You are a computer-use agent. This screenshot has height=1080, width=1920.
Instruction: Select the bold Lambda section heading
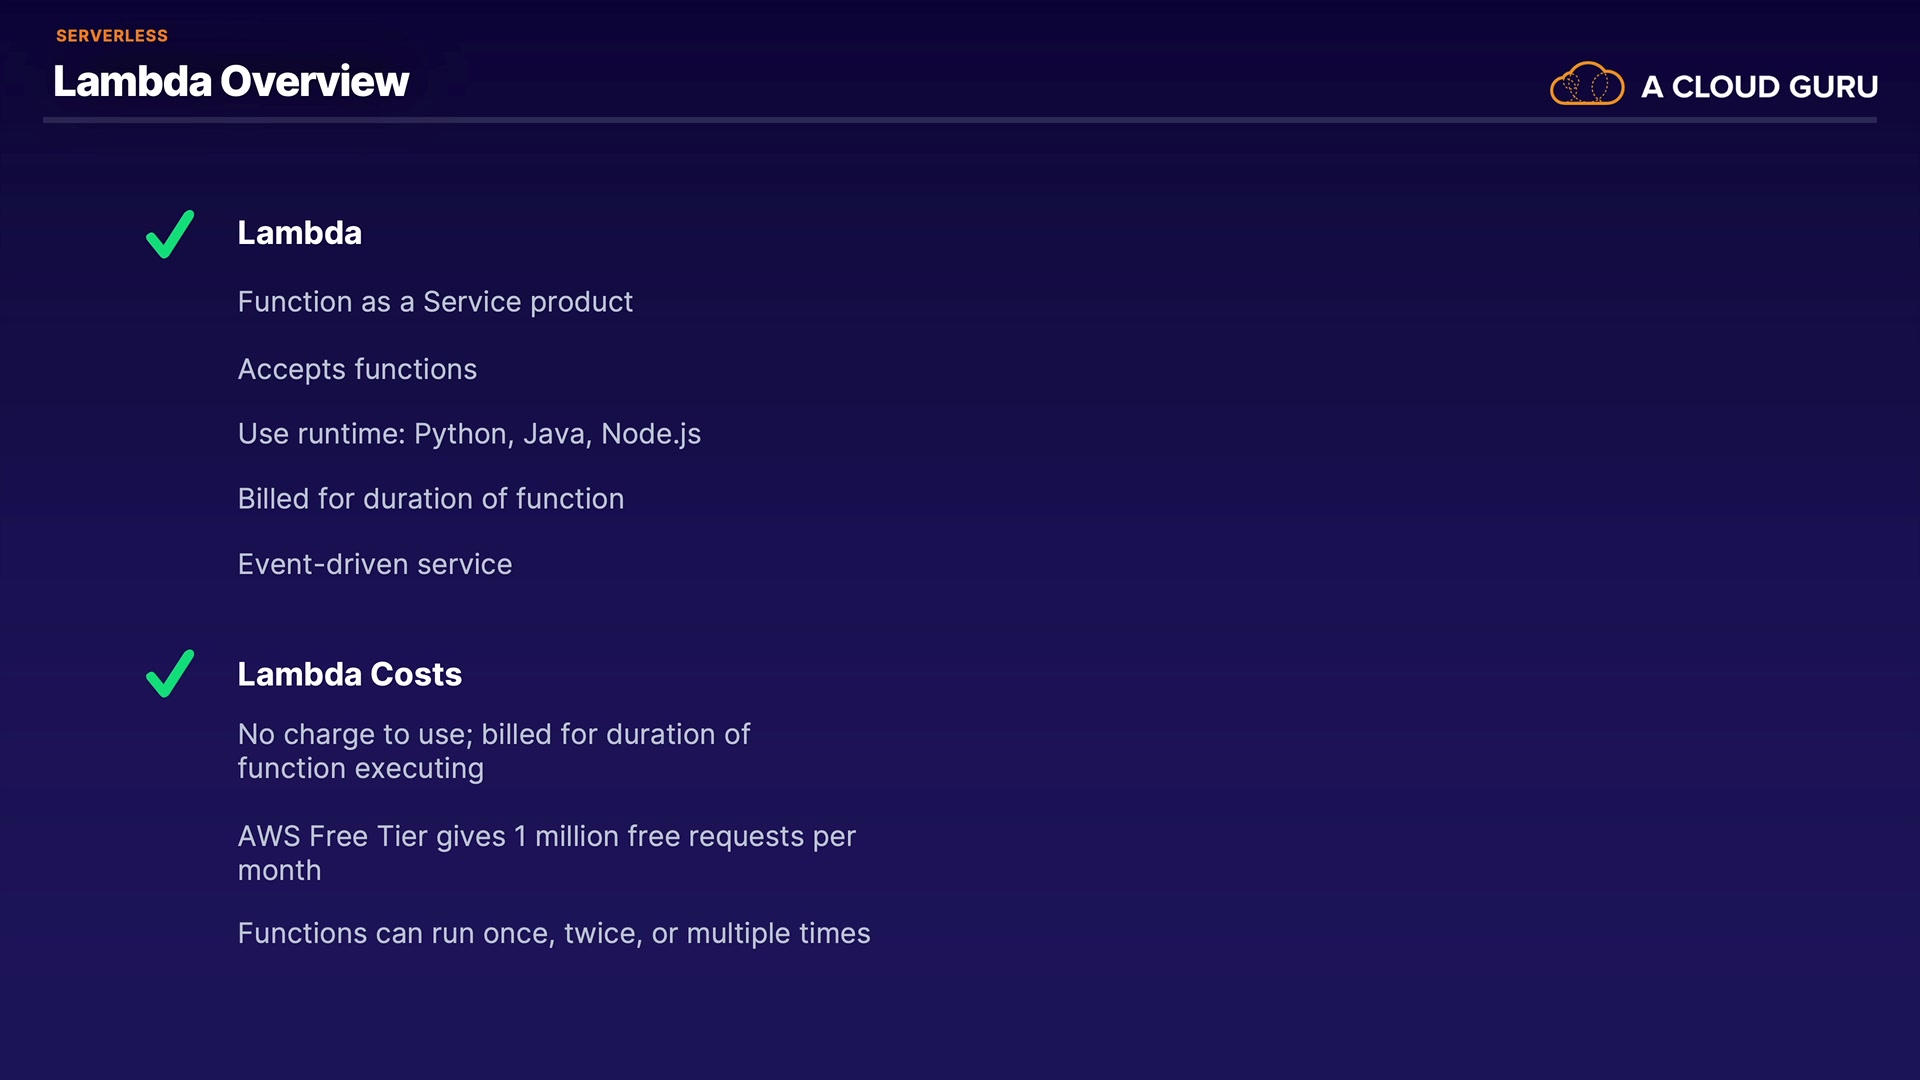point(299,233)
